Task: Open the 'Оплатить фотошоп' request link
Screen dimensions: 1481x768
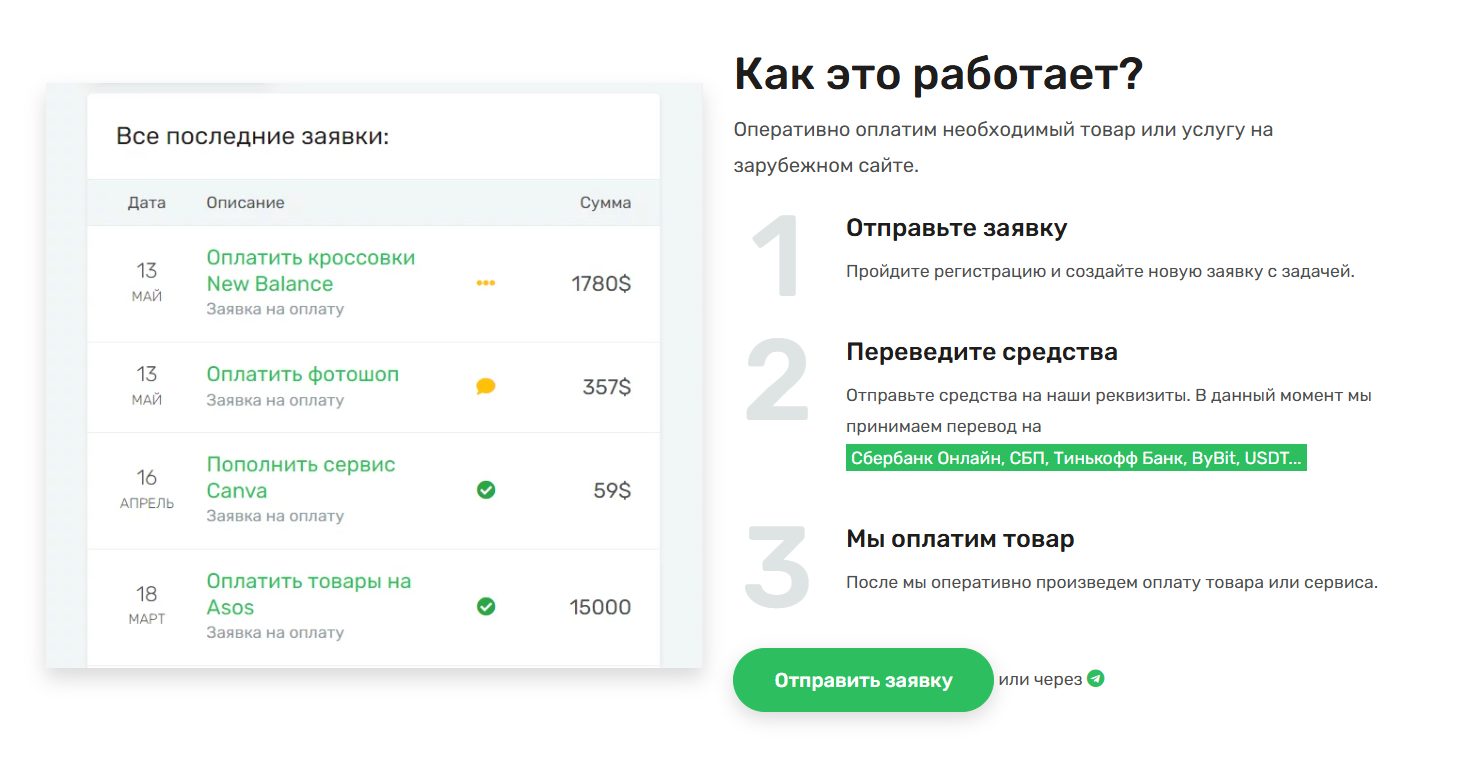Action: [x=302, y=374]
